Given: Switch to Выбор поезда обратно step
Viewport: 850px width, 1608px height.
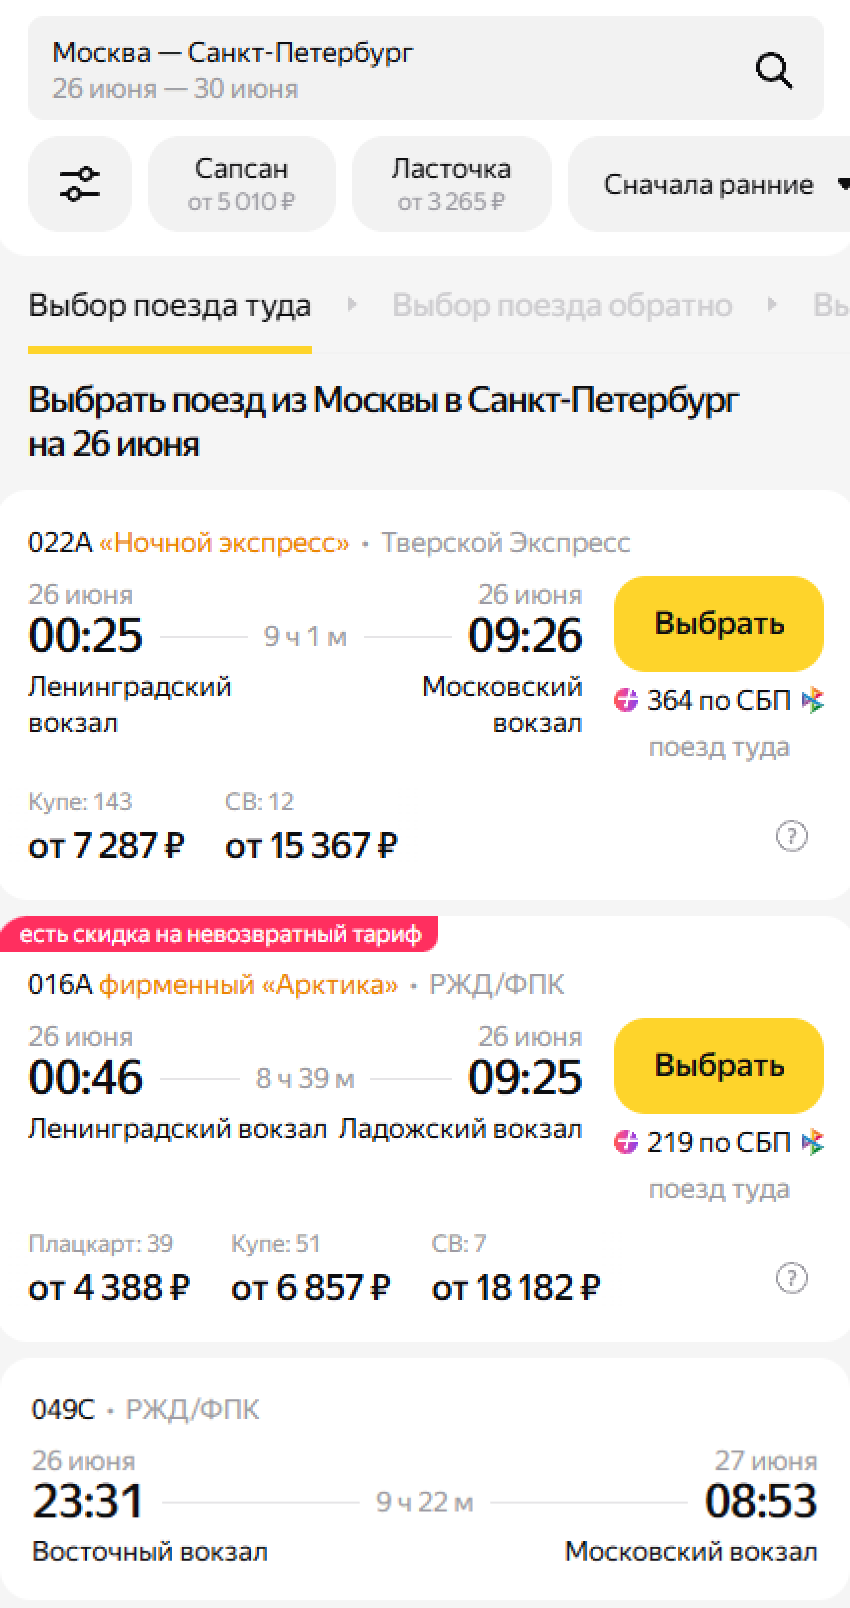Looking at the screenshot, I should 561,305.
